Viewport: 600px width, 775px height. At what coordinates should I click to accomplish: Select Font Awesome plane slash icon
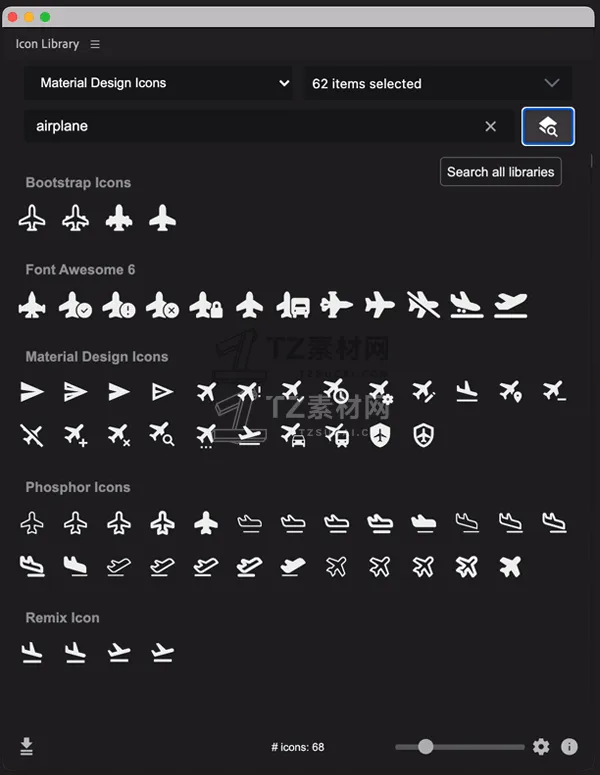pos(424,305)
